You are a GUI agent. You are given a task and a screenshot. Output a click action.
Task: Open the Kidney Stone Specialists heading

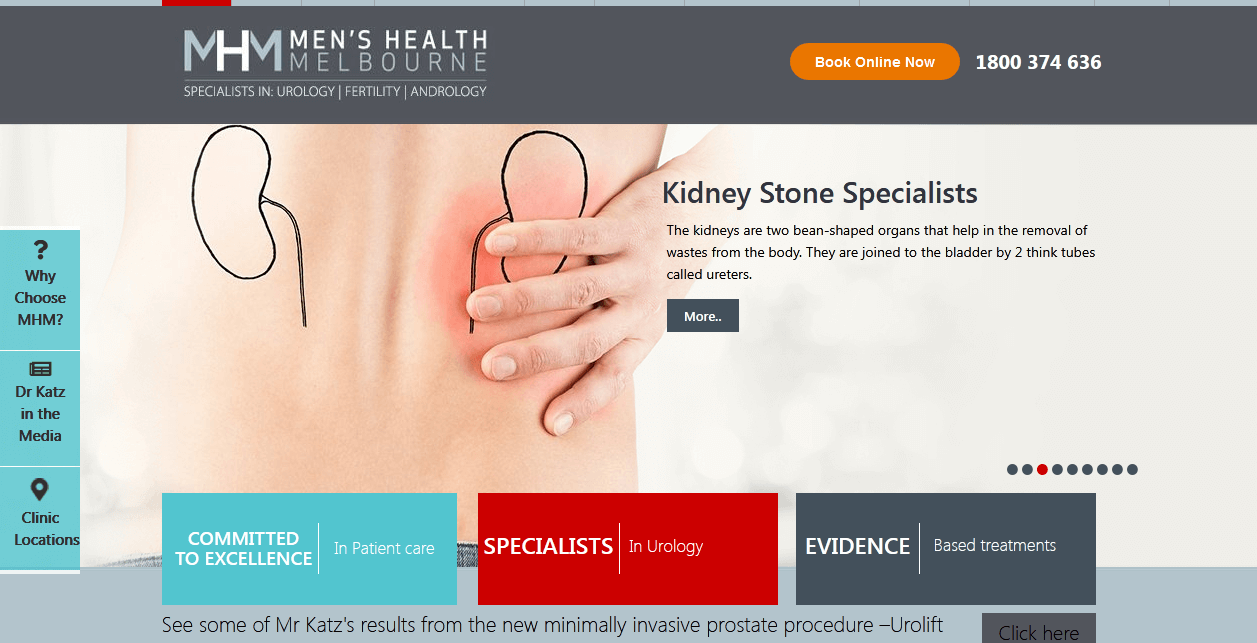click(x=820, y=193)
